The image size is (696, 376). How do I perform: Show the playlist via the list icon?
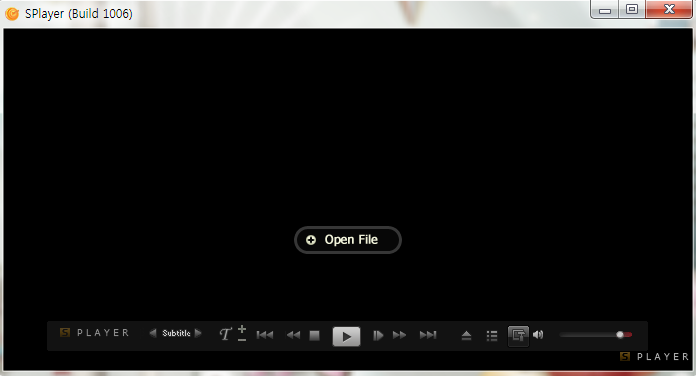(492, 336)
